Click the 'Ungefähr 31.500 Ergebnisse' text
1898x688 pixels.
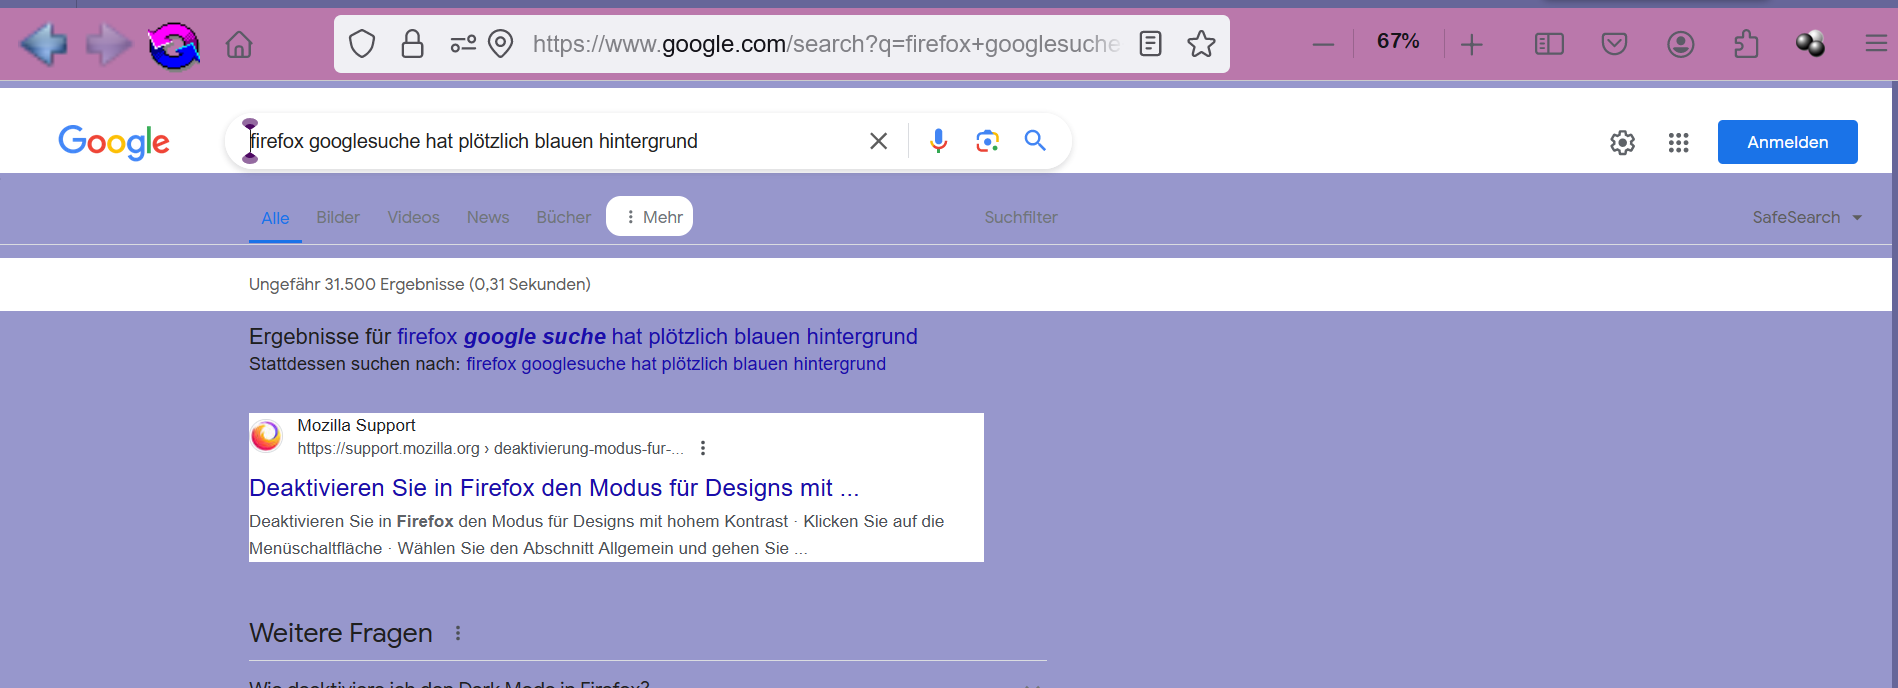click(420, 284)
